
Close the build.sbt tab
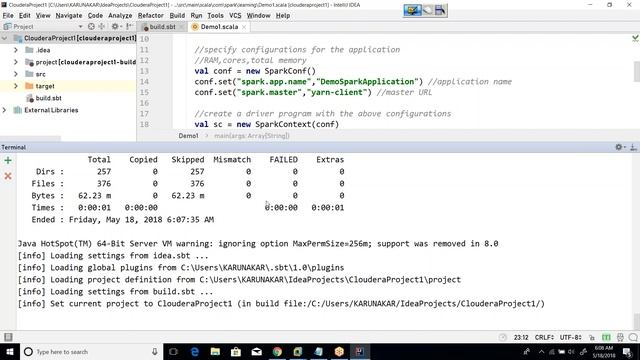182,27
